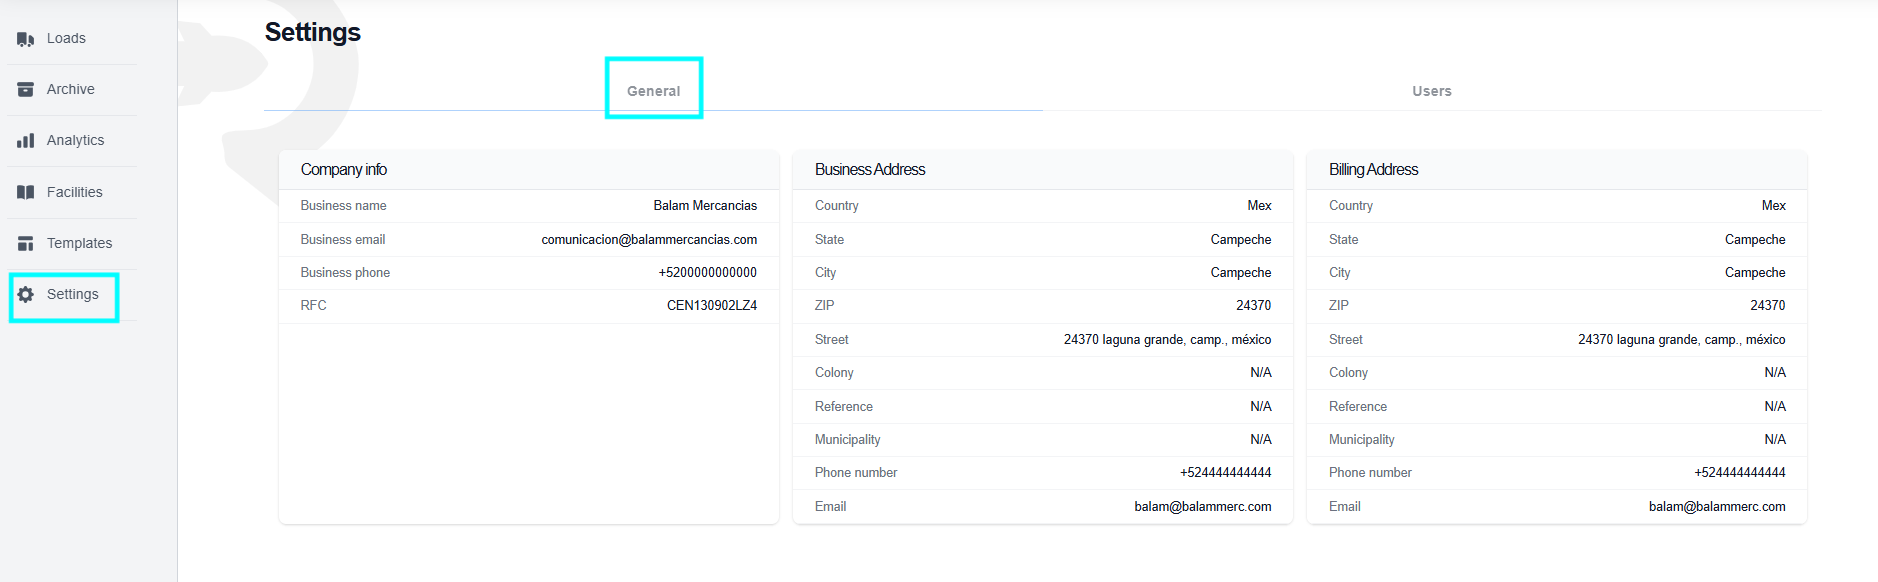Click Business Address country value Mex

[1259, 206]
